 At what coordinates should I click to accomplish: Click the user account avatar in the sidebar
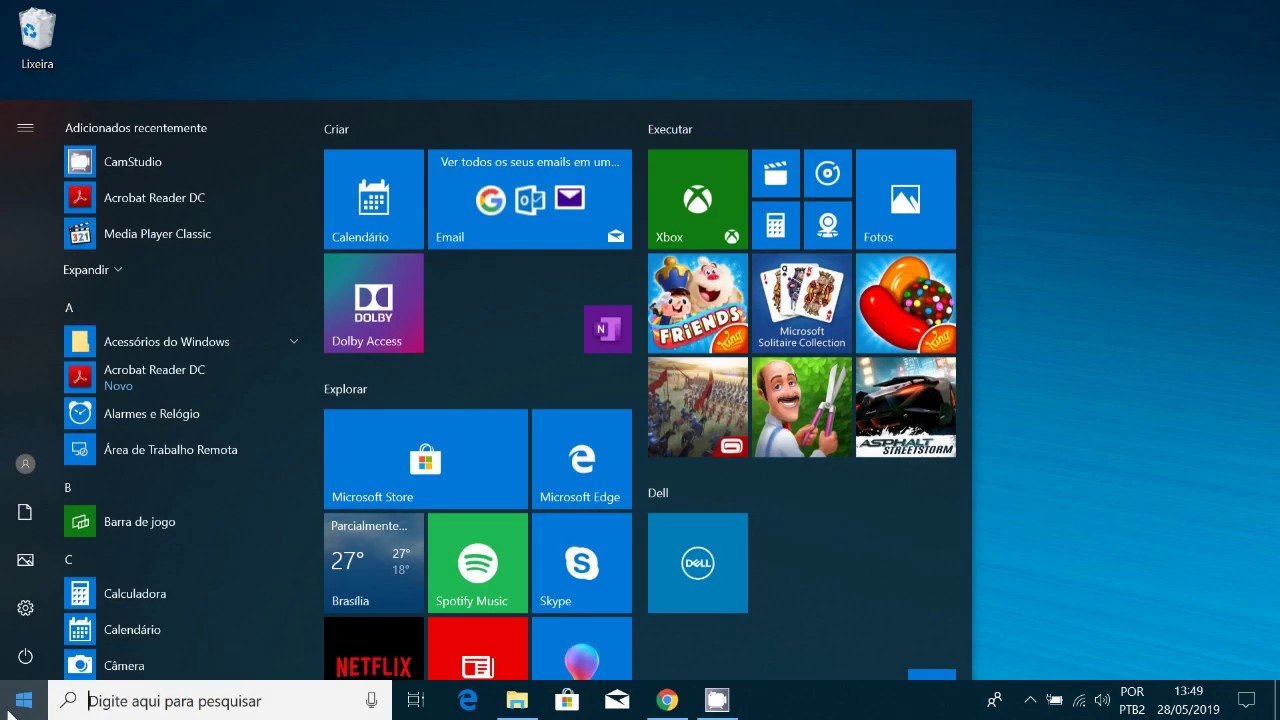click(25, 464)
